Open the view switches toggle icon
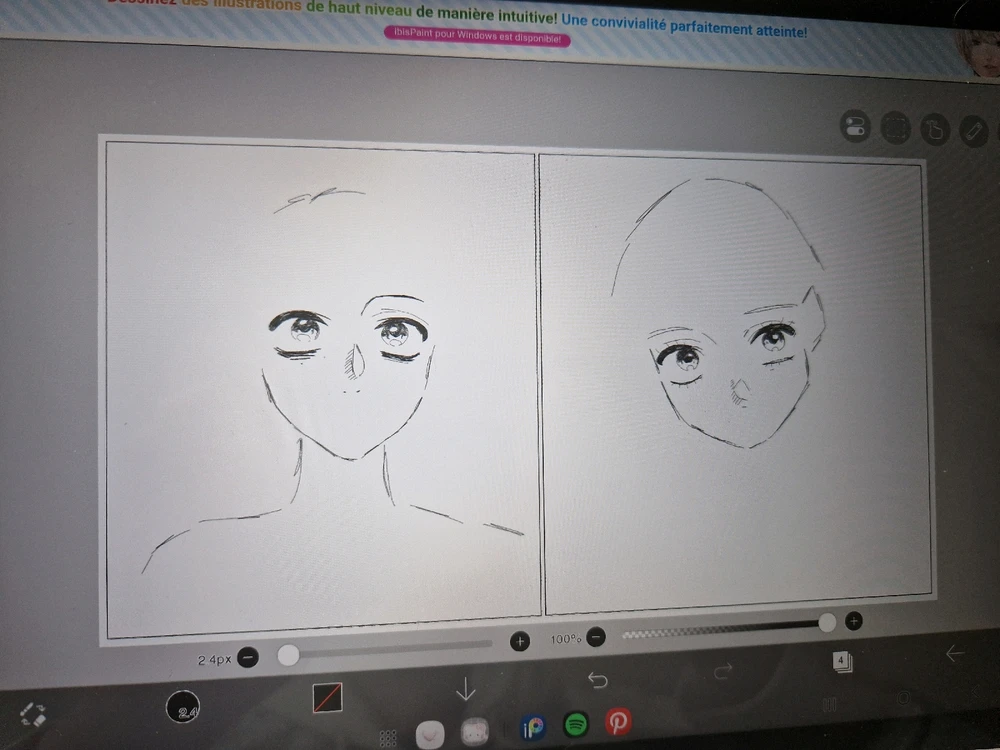1000x750 pixels. click(x=855, y=126)
